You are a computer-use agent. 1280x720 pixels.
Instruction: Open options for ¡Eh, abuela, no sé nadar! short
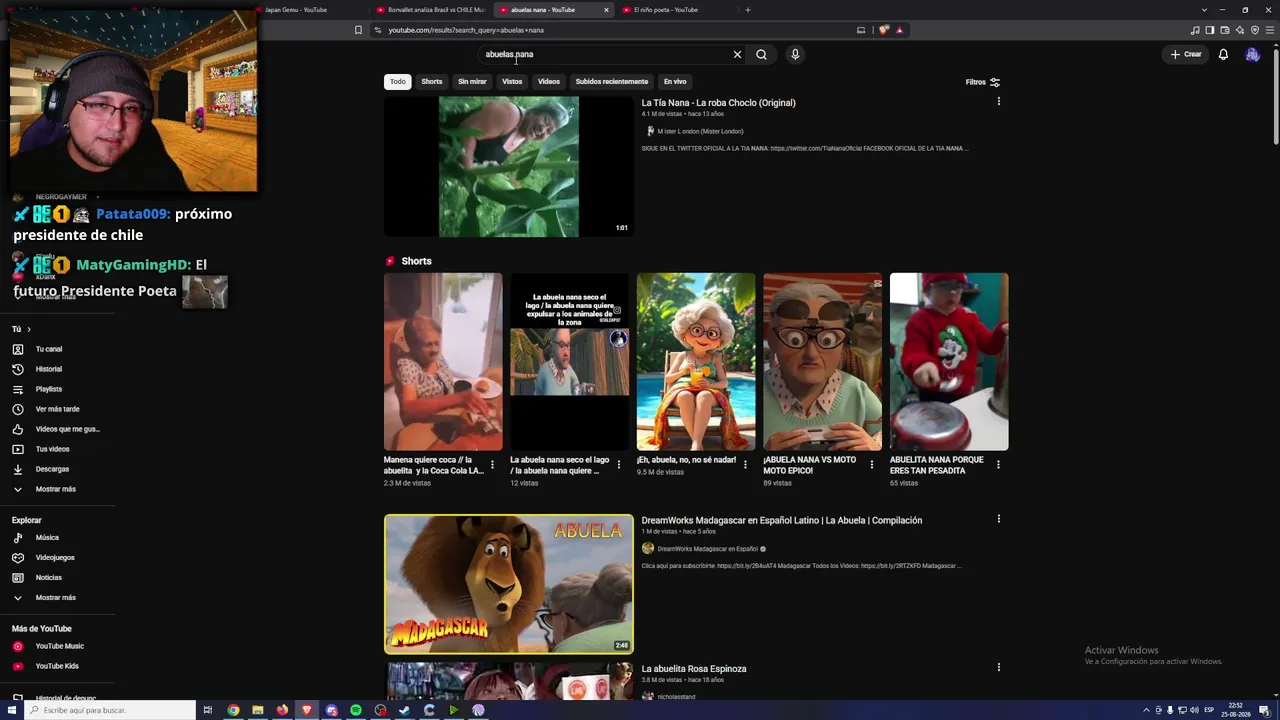745,465
